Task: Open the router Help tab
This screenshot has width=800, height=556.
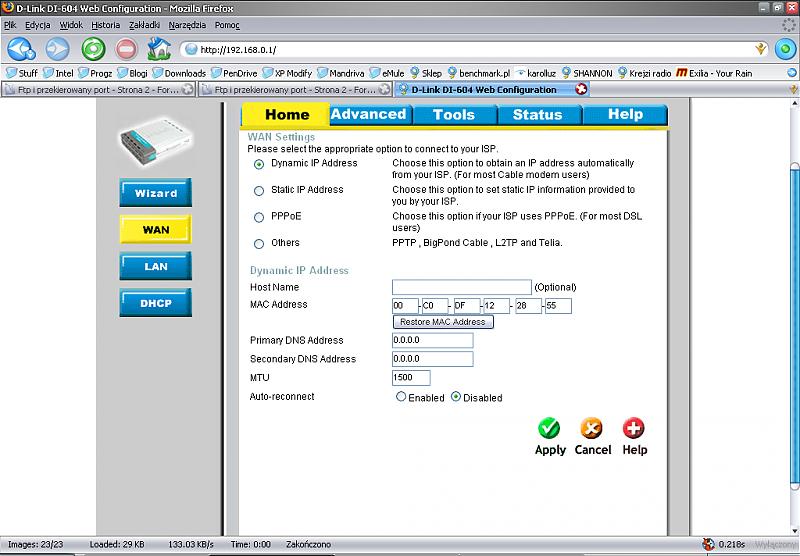Action: [625, 114]
